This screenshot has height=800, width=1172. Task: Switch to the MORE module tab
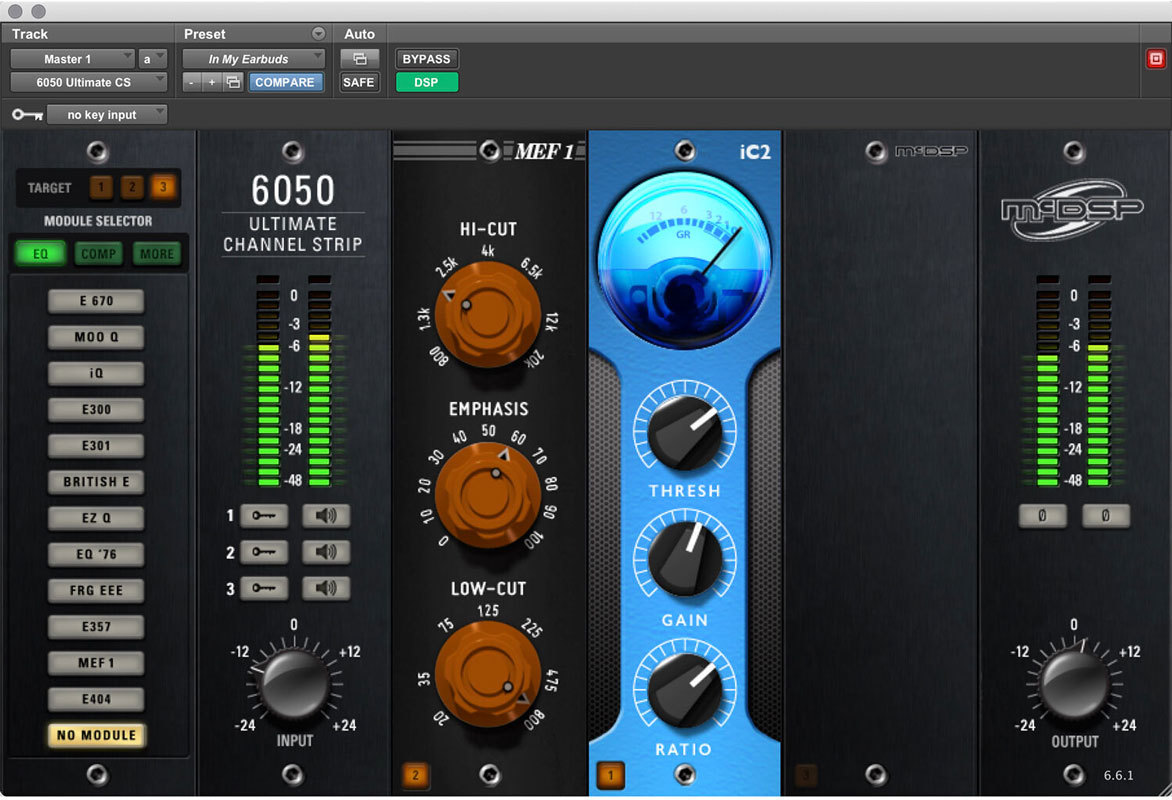(157, 254)
